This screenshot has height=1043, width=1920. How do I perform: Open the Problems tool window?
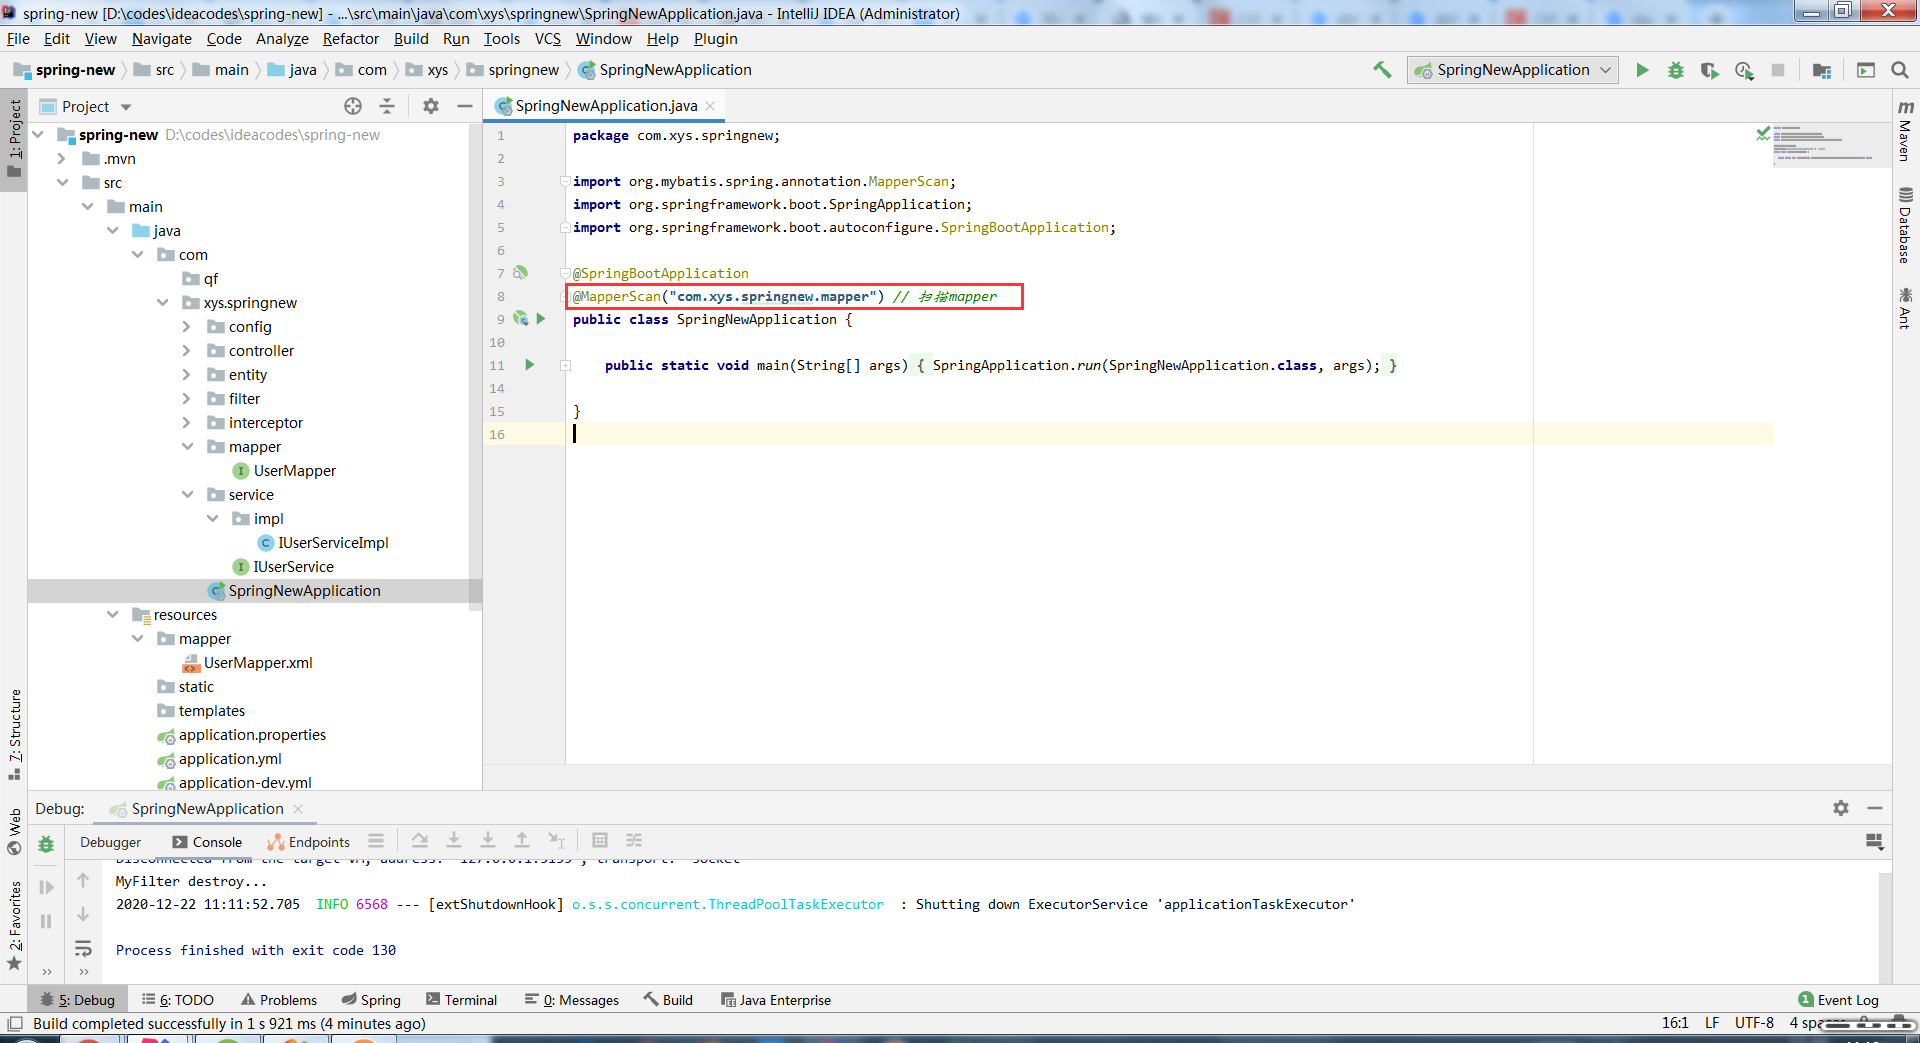pyautogui.click(x=279, y=1000)
